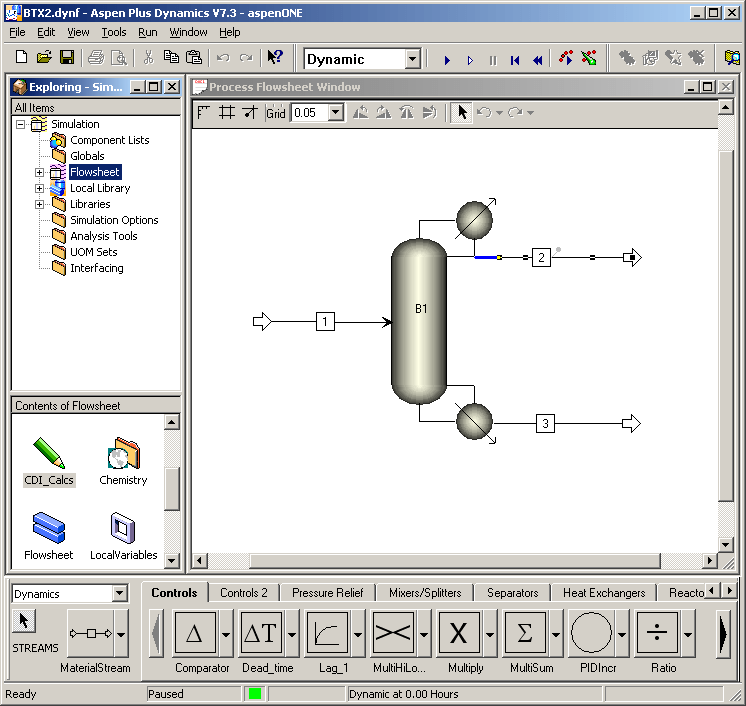Open the Tools menu
Viewport: 746px width, 706px height.
(114, 32)
